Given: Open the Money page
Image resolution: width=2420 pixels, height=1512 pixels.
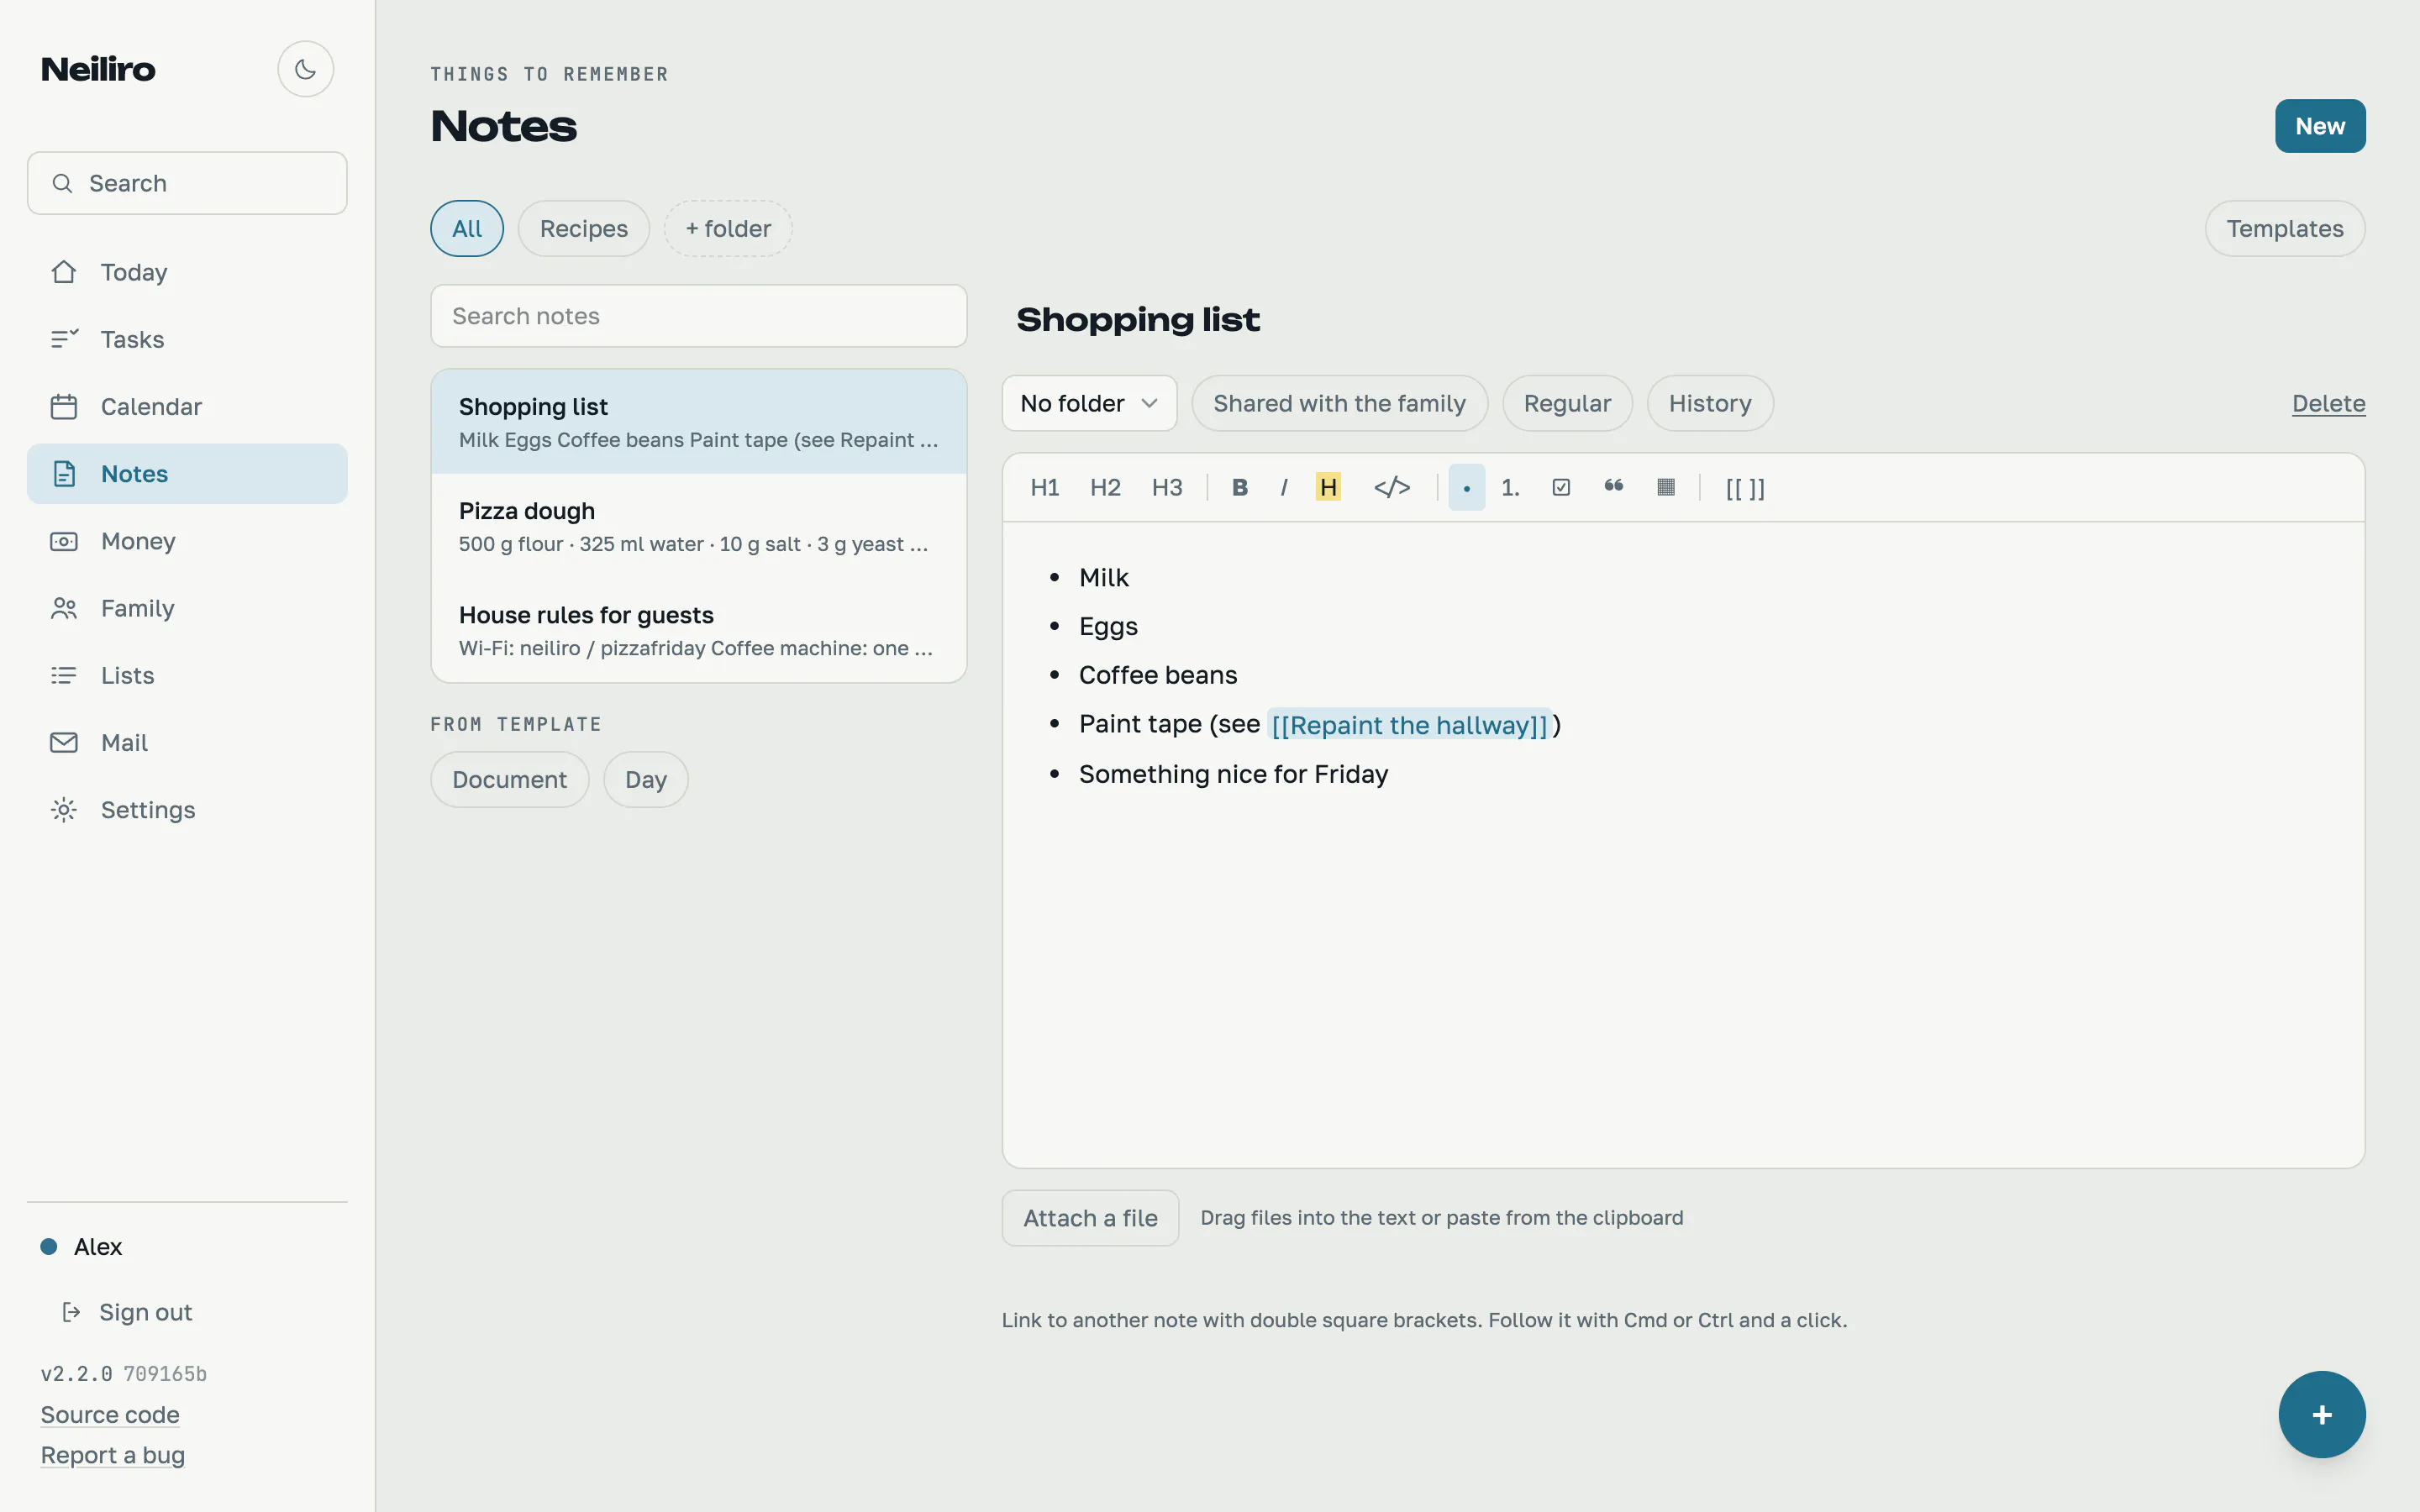Looking at the screenshot, I should [x=187, y=541].
